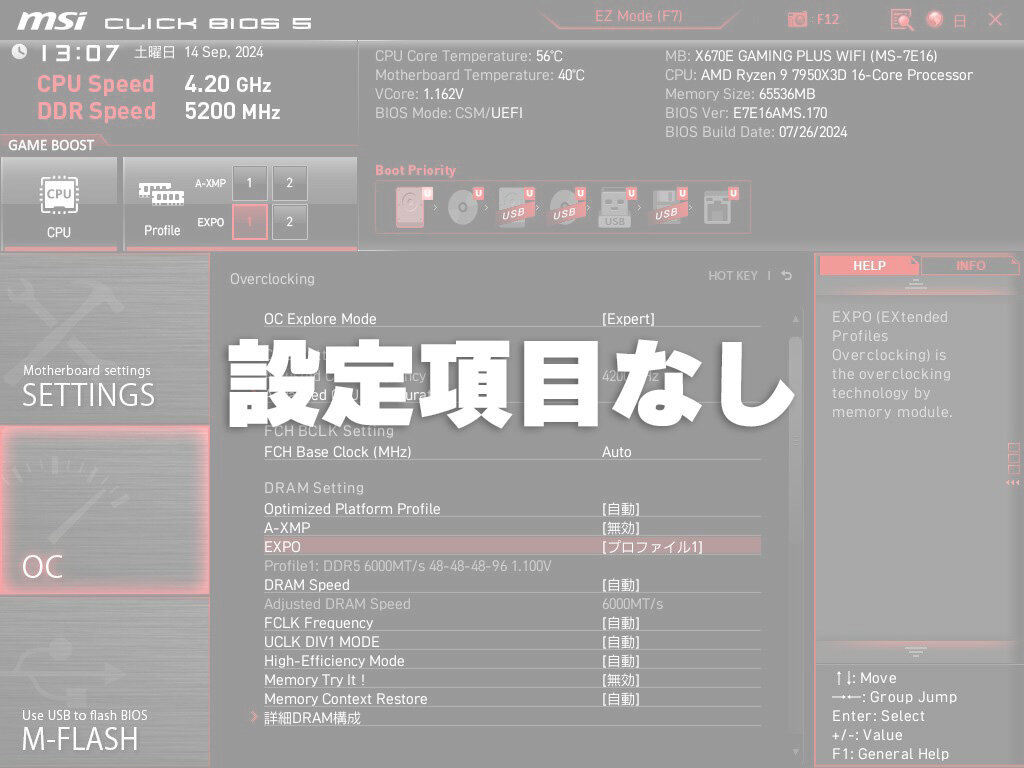Open the BIOS search icon
1024x768 pixels.
pyautogui.click(x=902, y=20)
